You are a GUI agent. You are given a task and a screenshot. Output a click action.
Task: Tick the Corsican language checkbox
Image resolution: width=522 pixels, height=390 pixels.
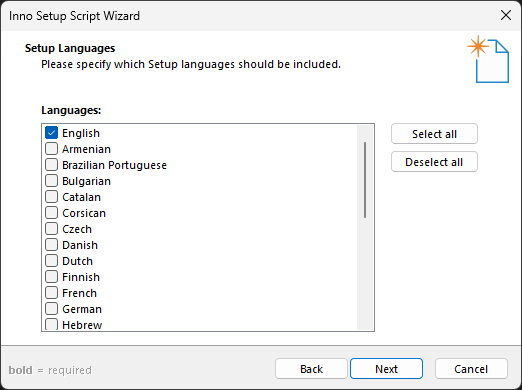51,213
